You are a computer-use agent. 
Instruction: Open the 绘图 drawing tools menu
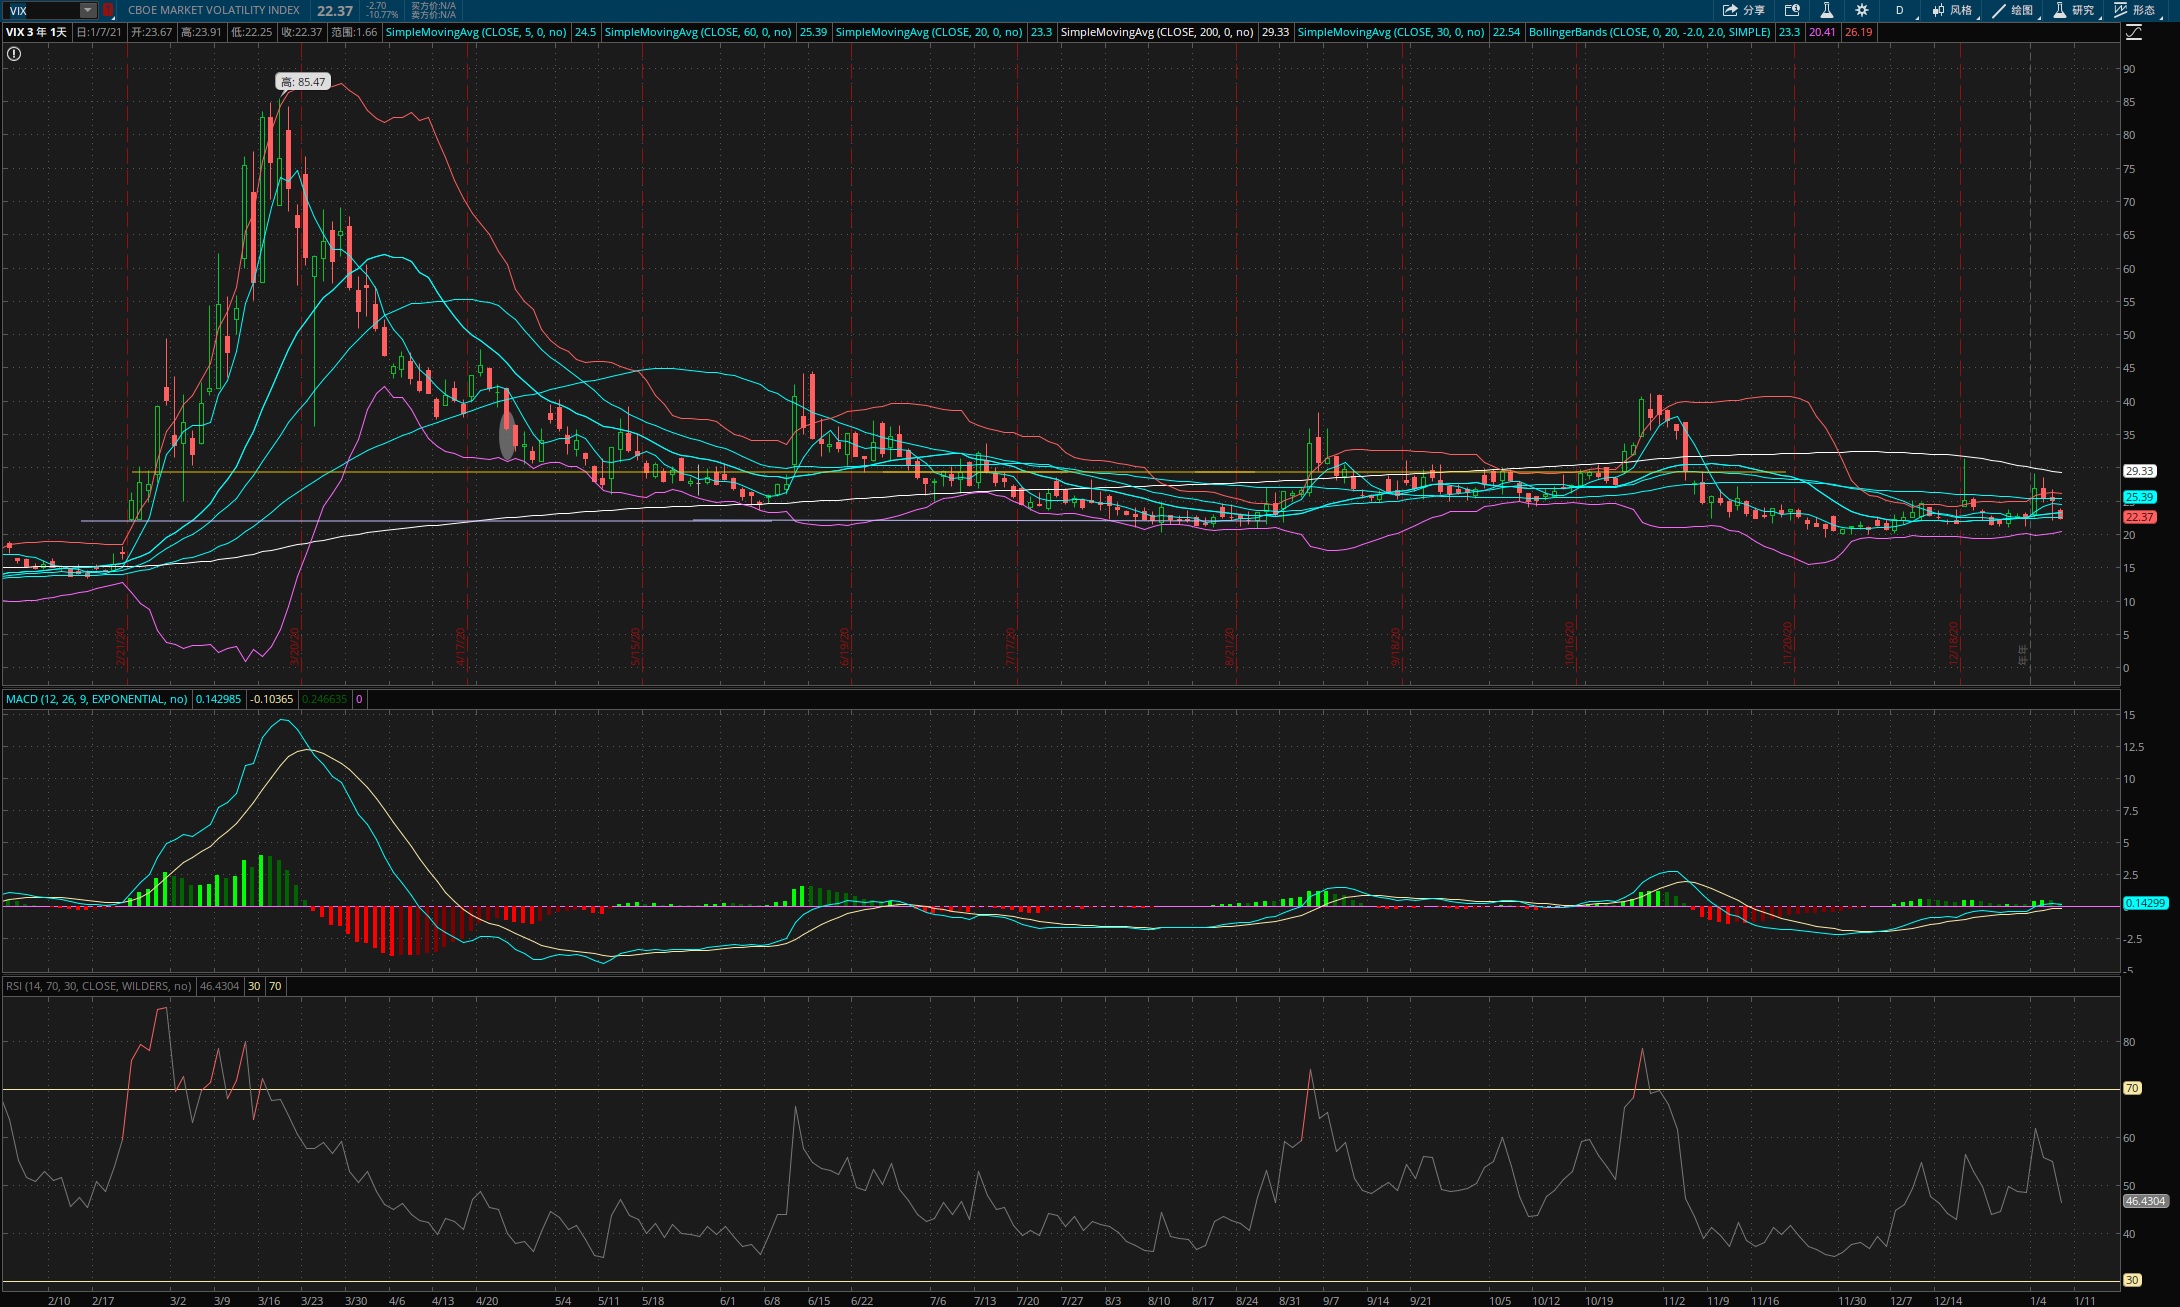2013,10
